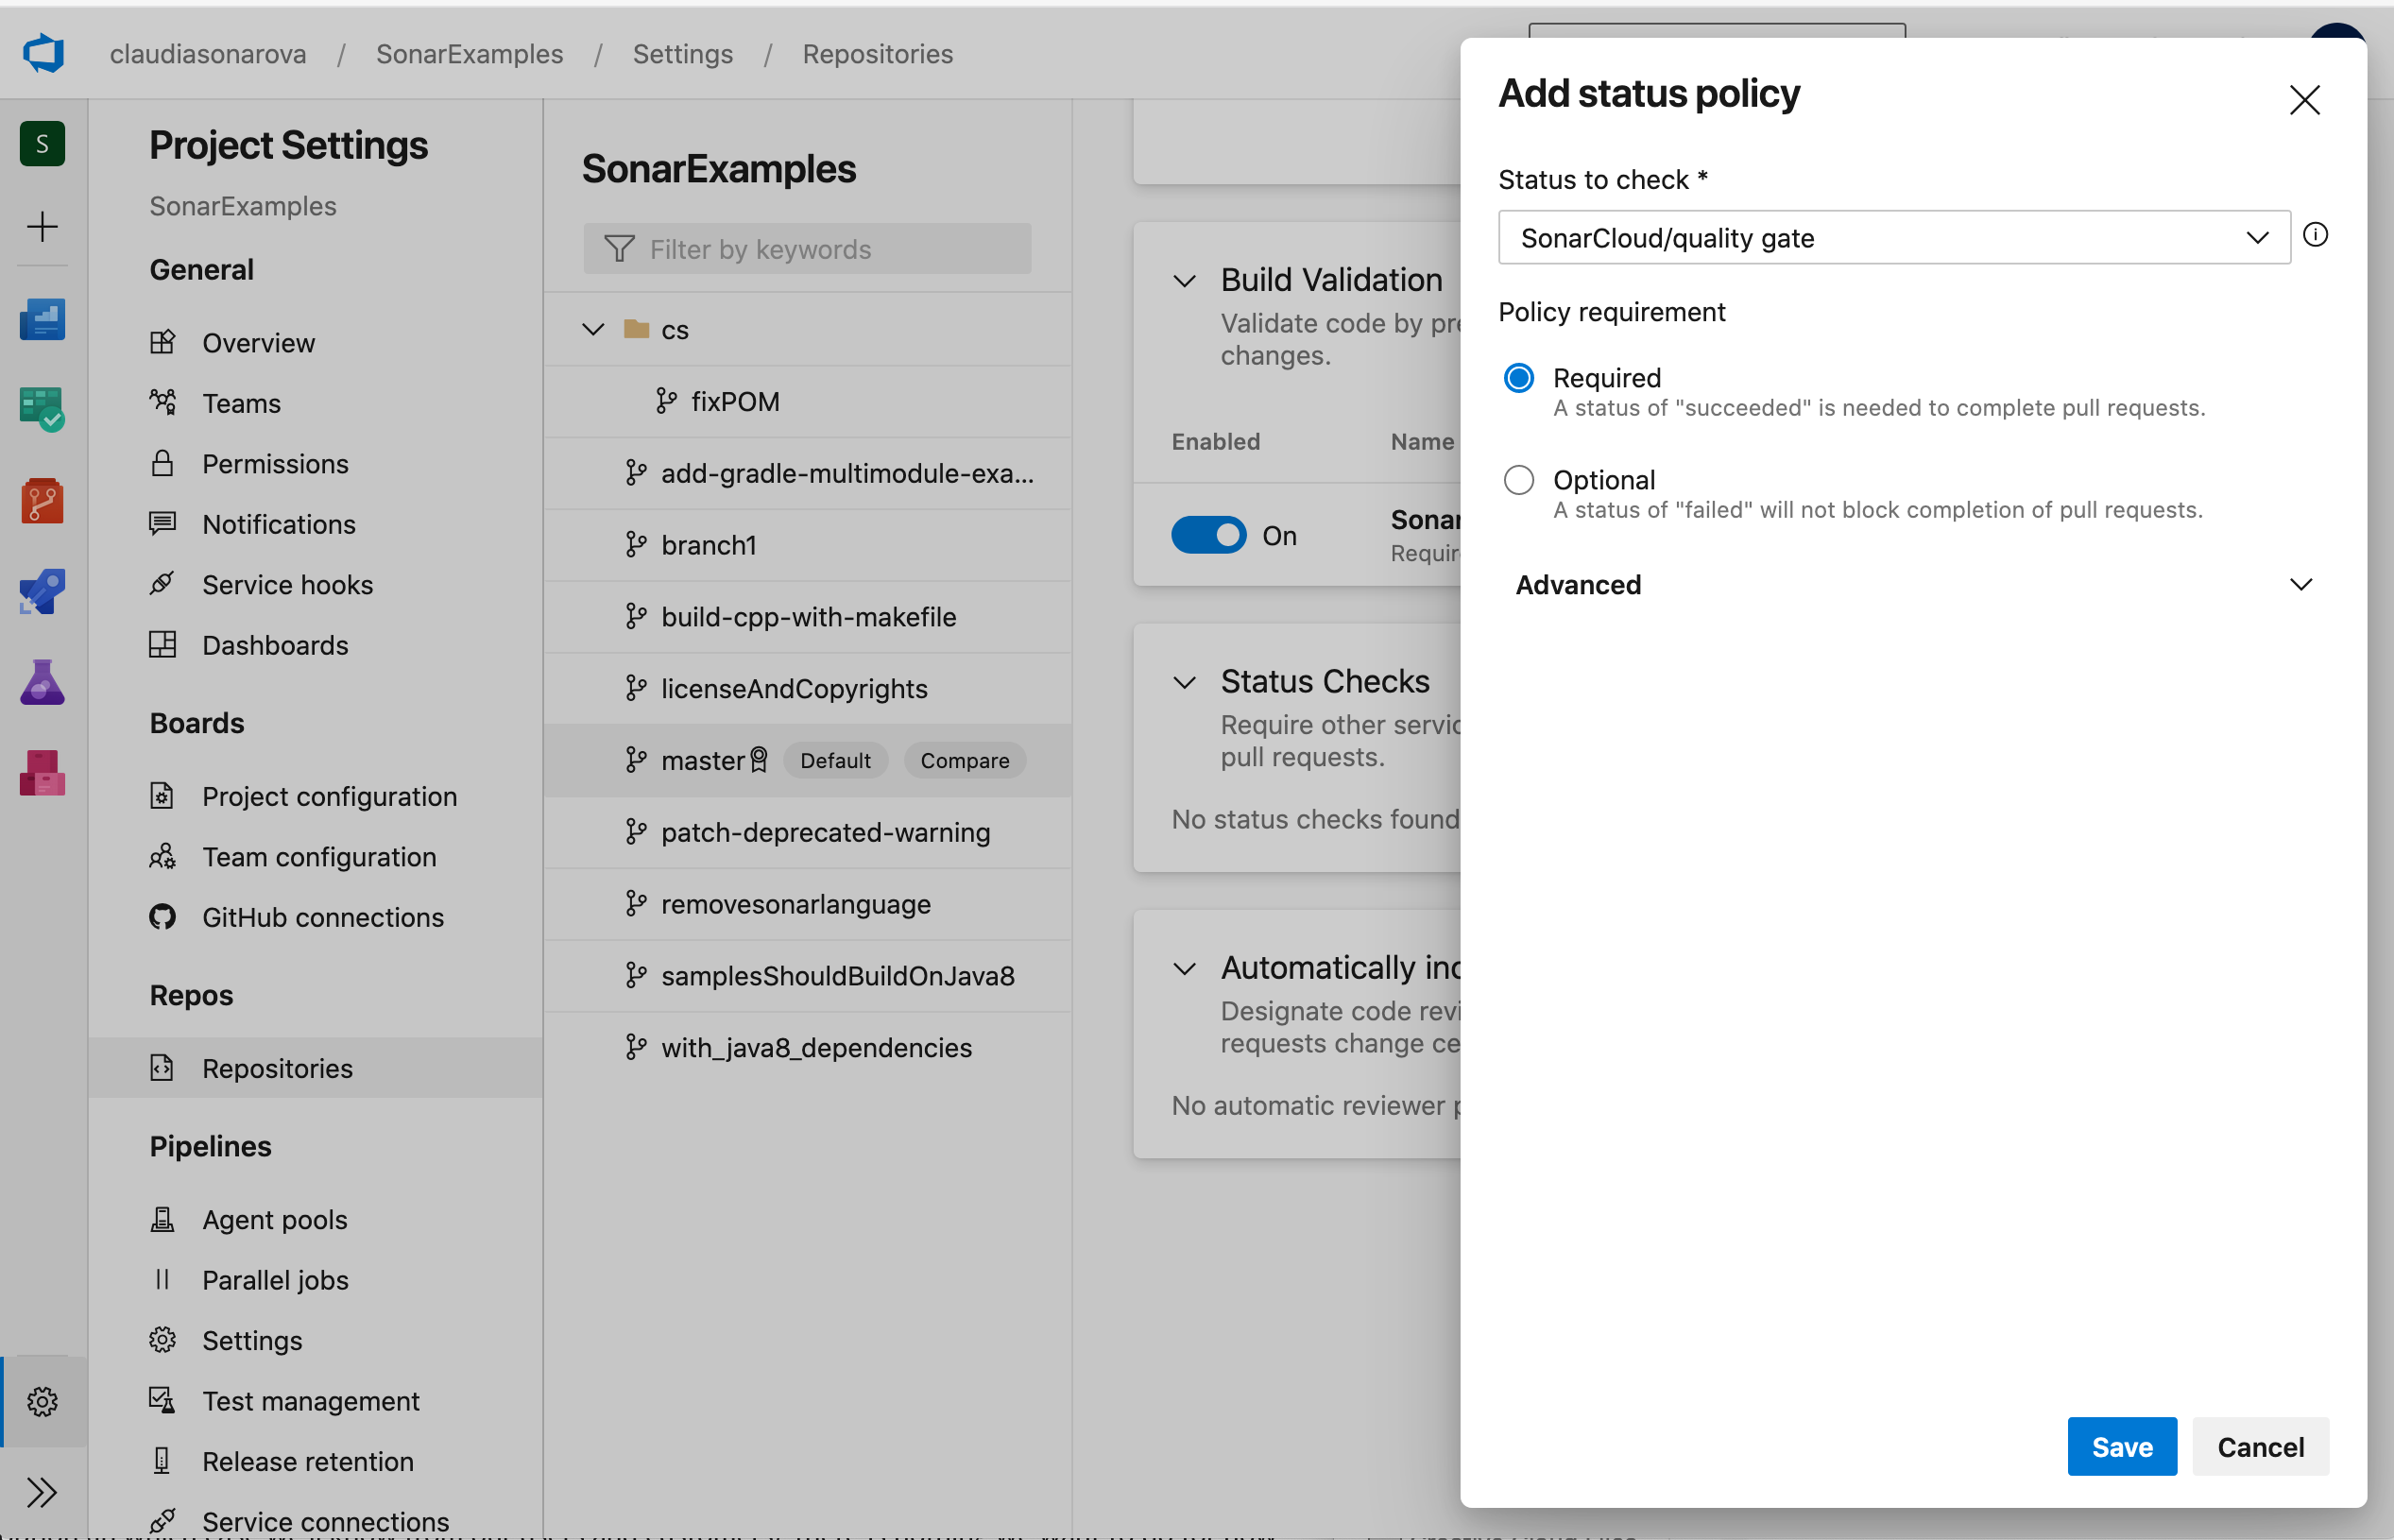
Task: Click the filter funnel icon
Action: [619, 248]
